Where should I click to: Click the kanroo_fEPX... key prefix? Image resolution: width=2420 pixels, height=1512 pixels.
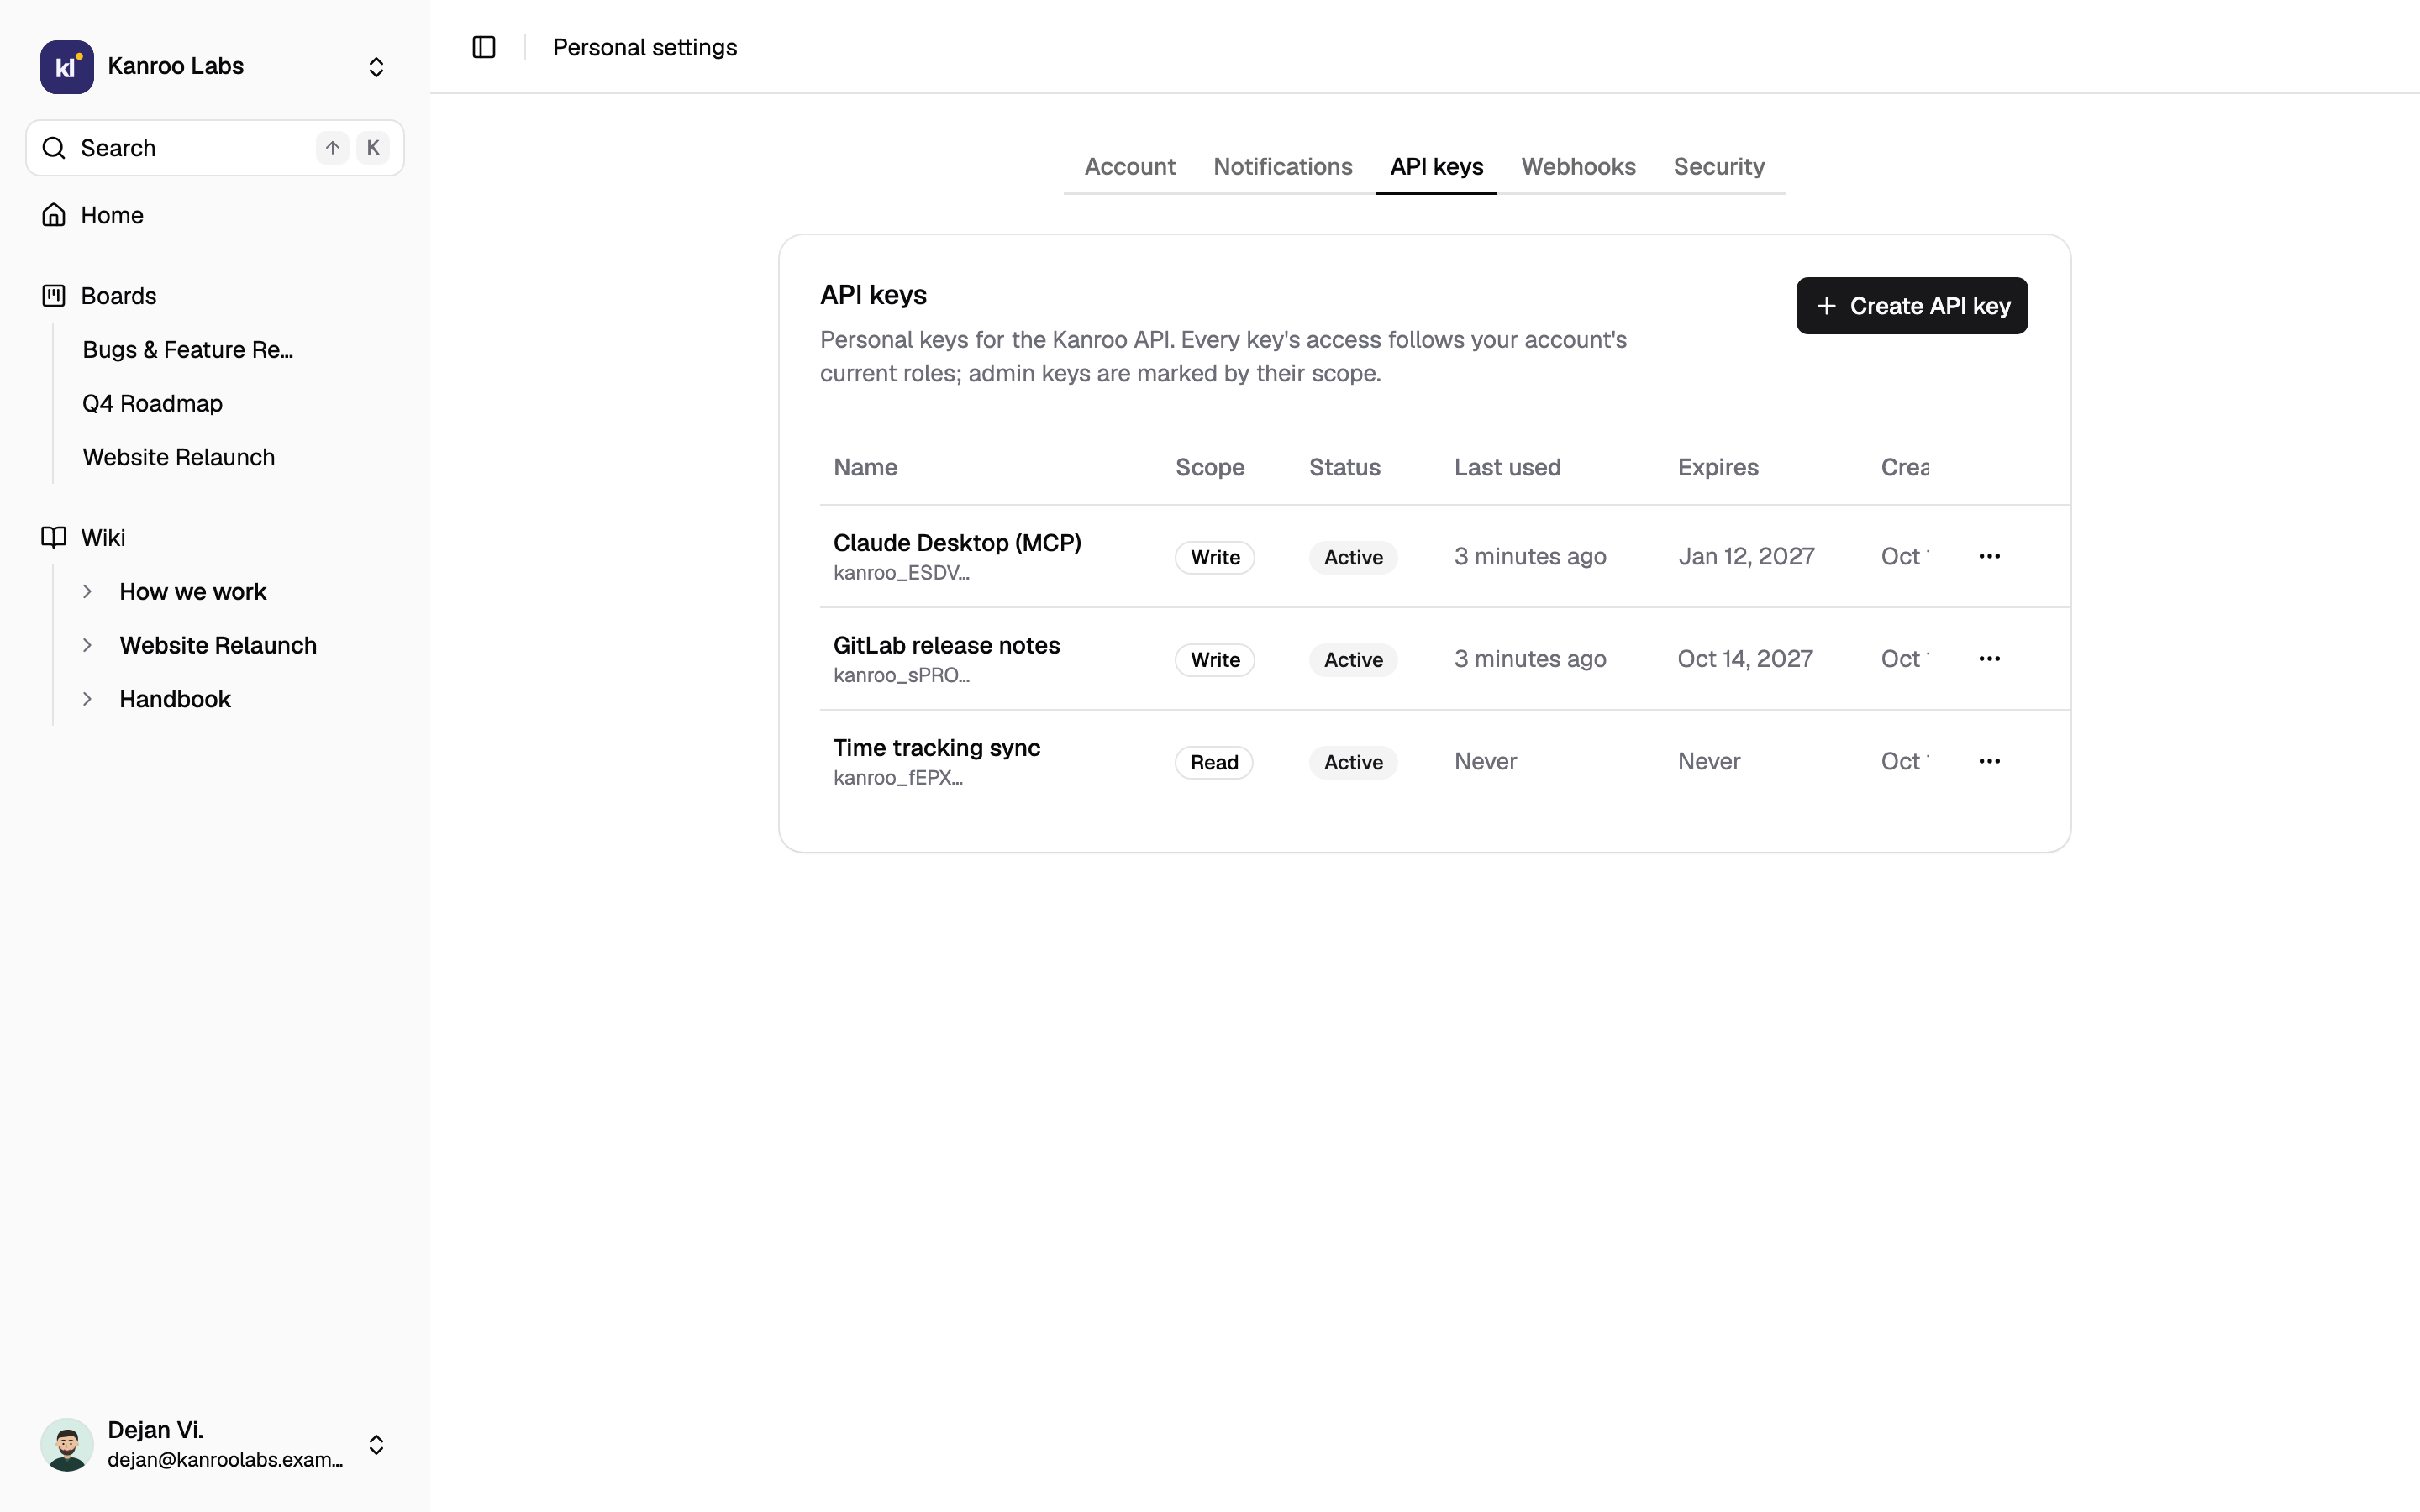click(898, 778)
